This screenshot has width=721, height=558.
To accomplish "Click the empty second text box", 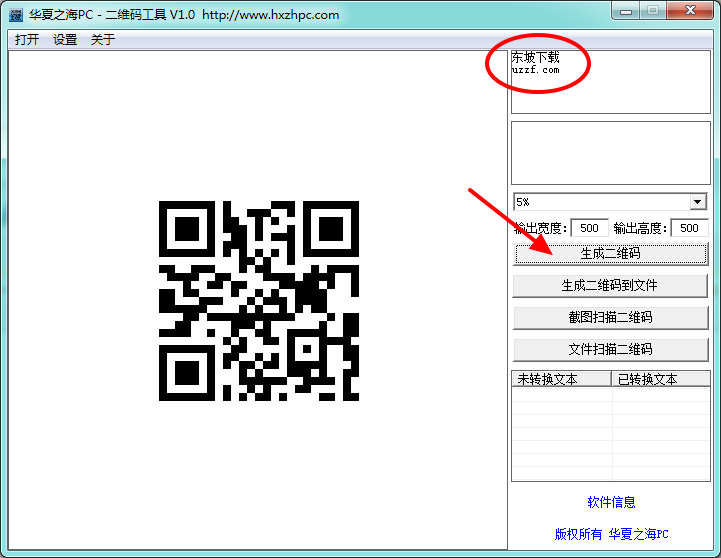I will tap(611, 153).
